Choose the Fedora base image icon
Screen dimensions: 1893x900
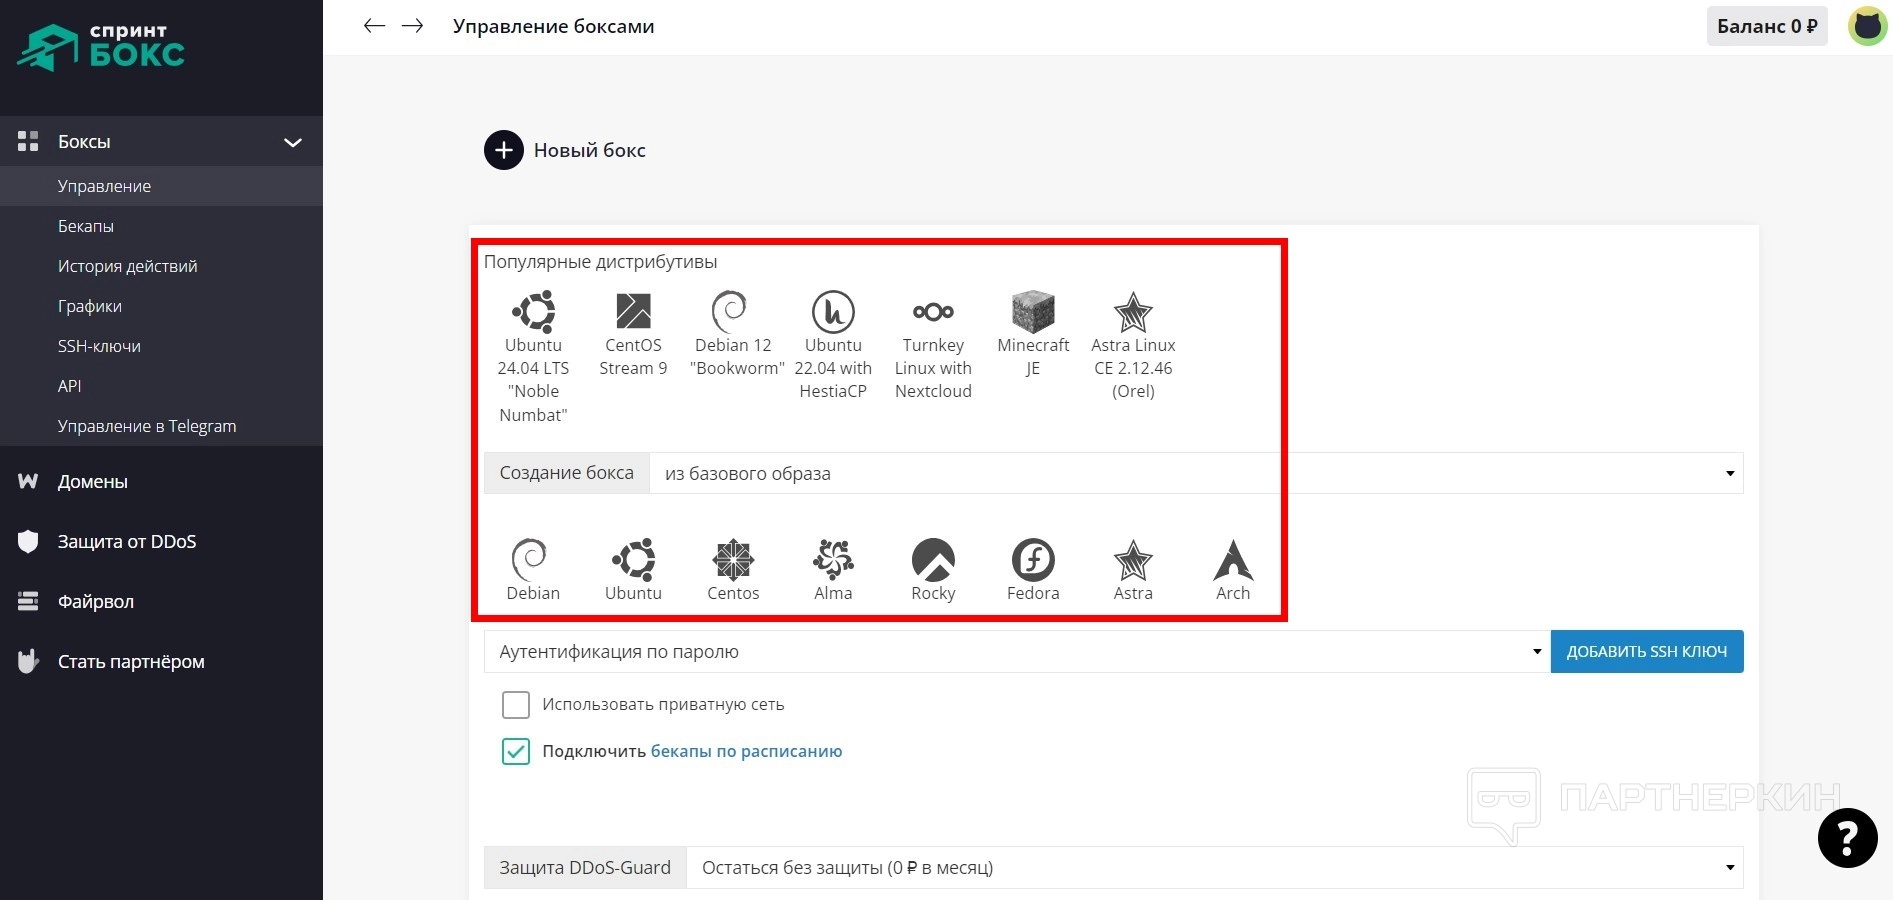point(1033,560)
